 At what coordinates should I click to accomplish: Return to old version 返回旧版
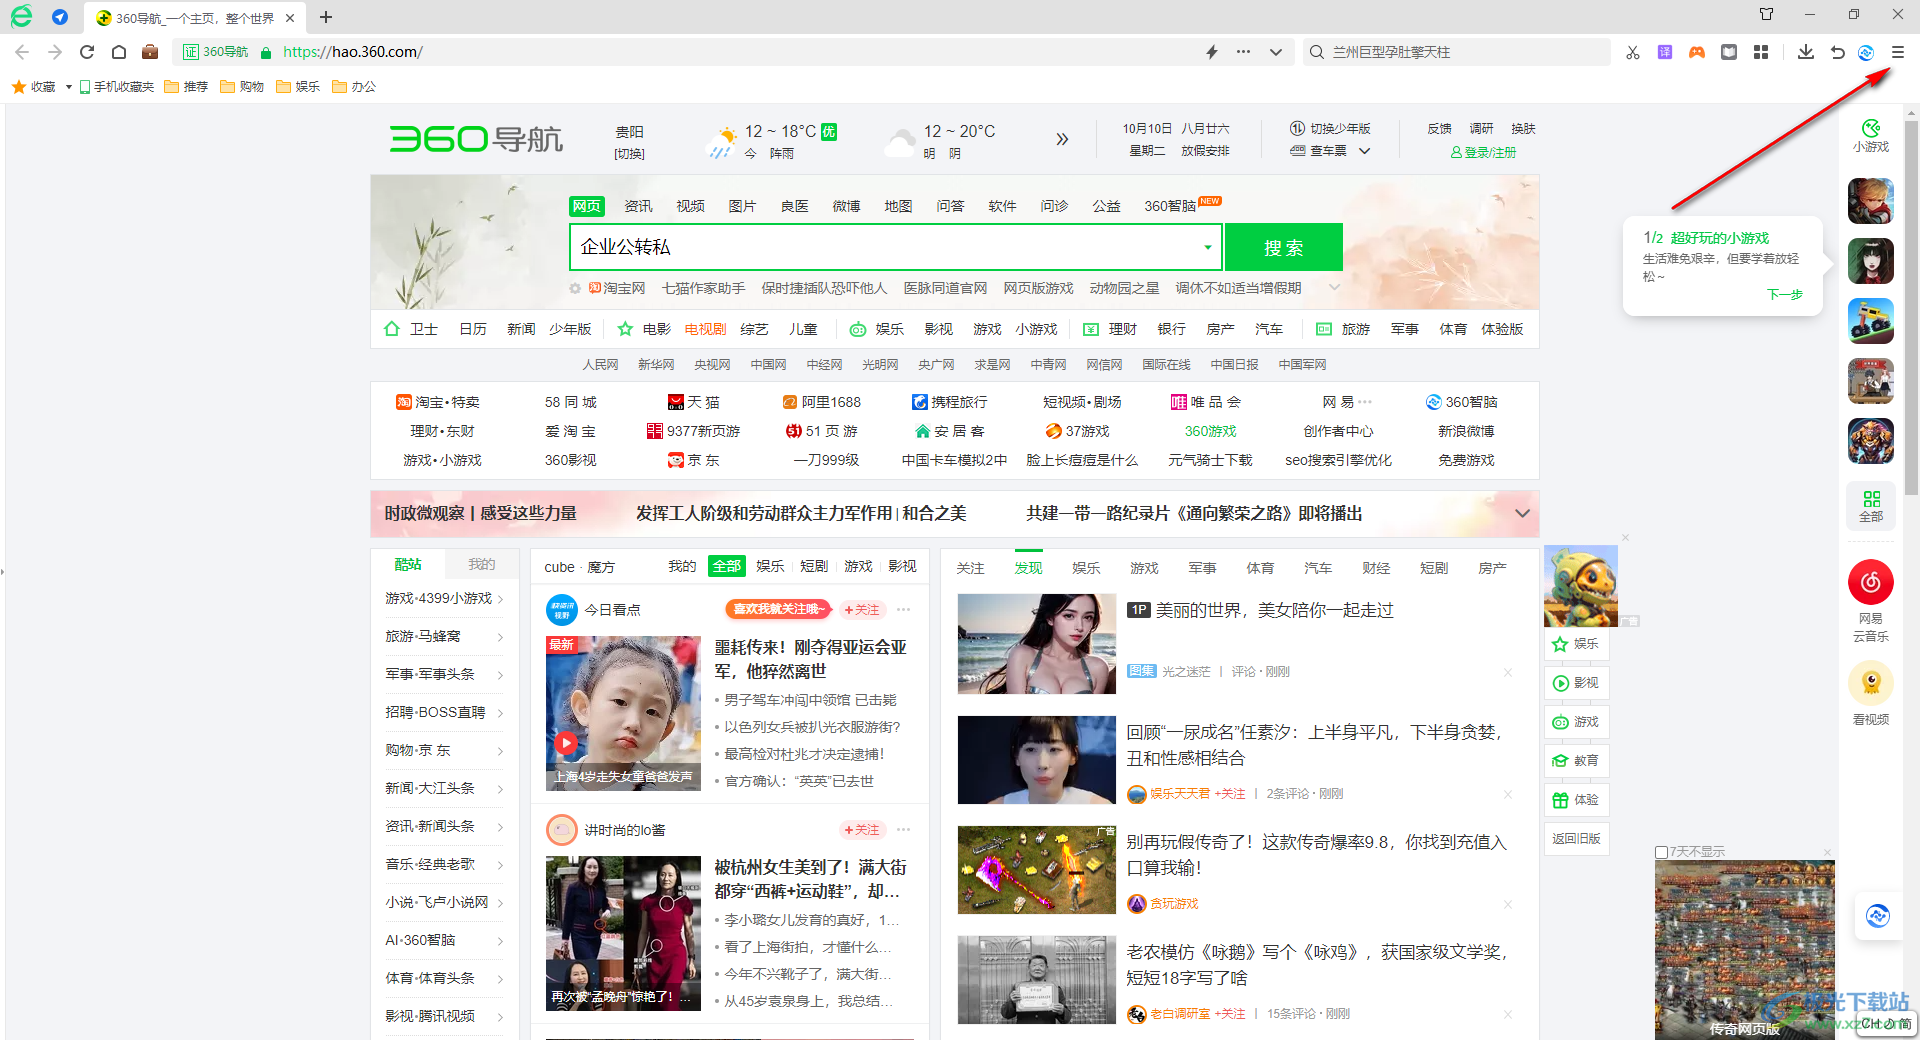[x=1576, y=838]
